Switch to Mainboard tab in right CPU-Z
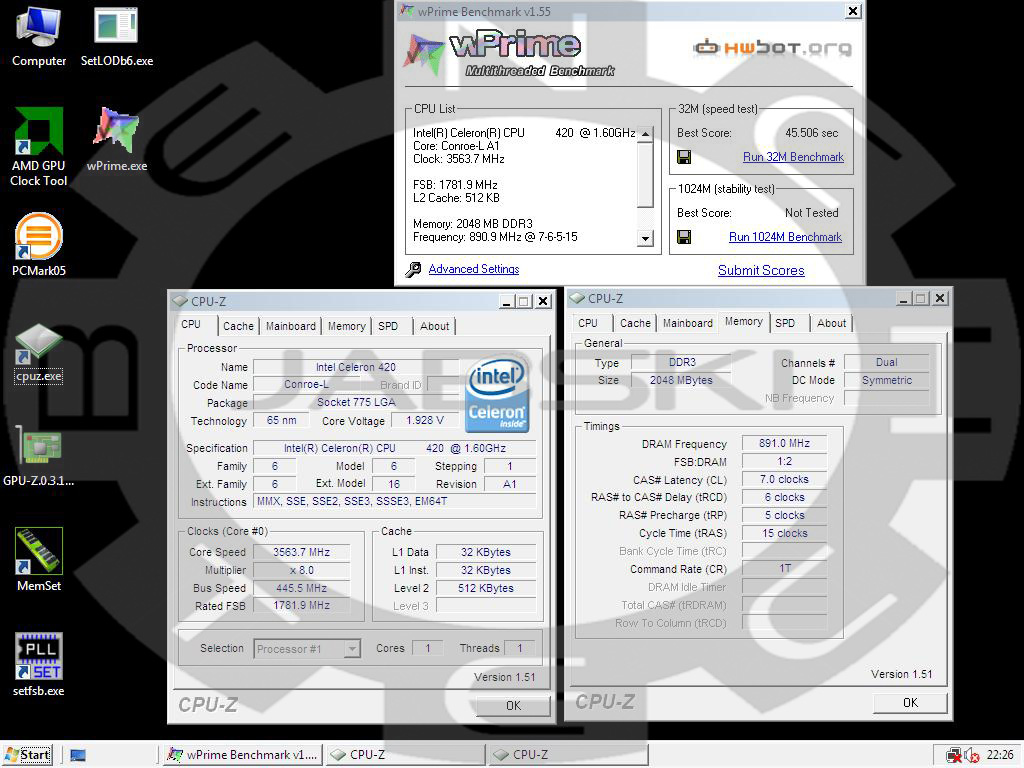 [688, 323]
